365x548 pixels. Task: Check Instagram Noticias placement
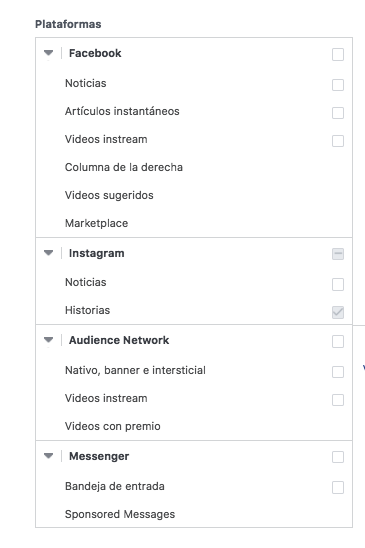(x=338, y=284)
